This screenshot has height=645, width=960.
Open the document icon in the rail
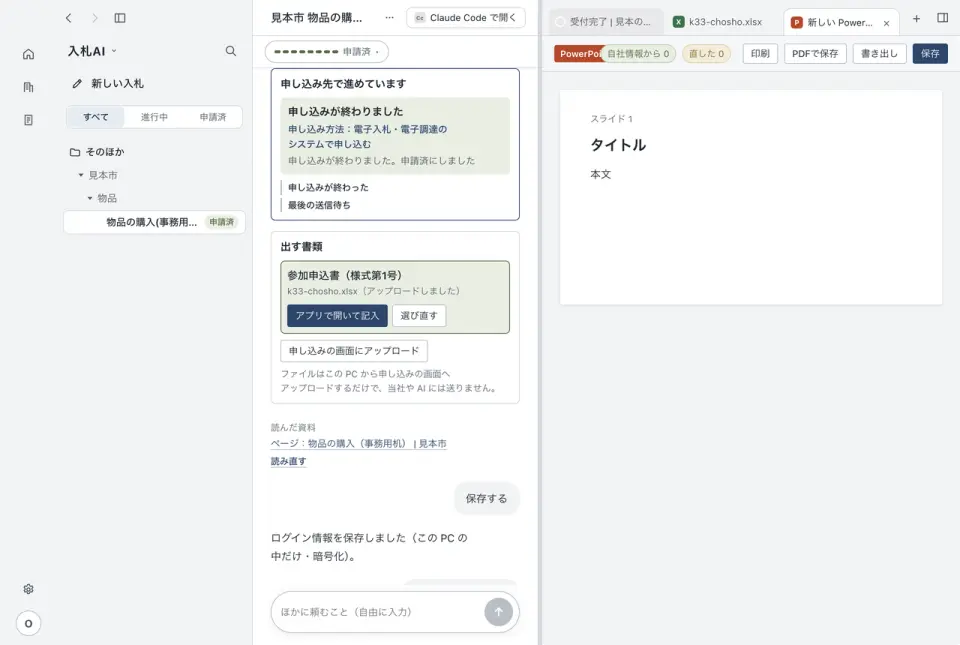click(28, 120)
